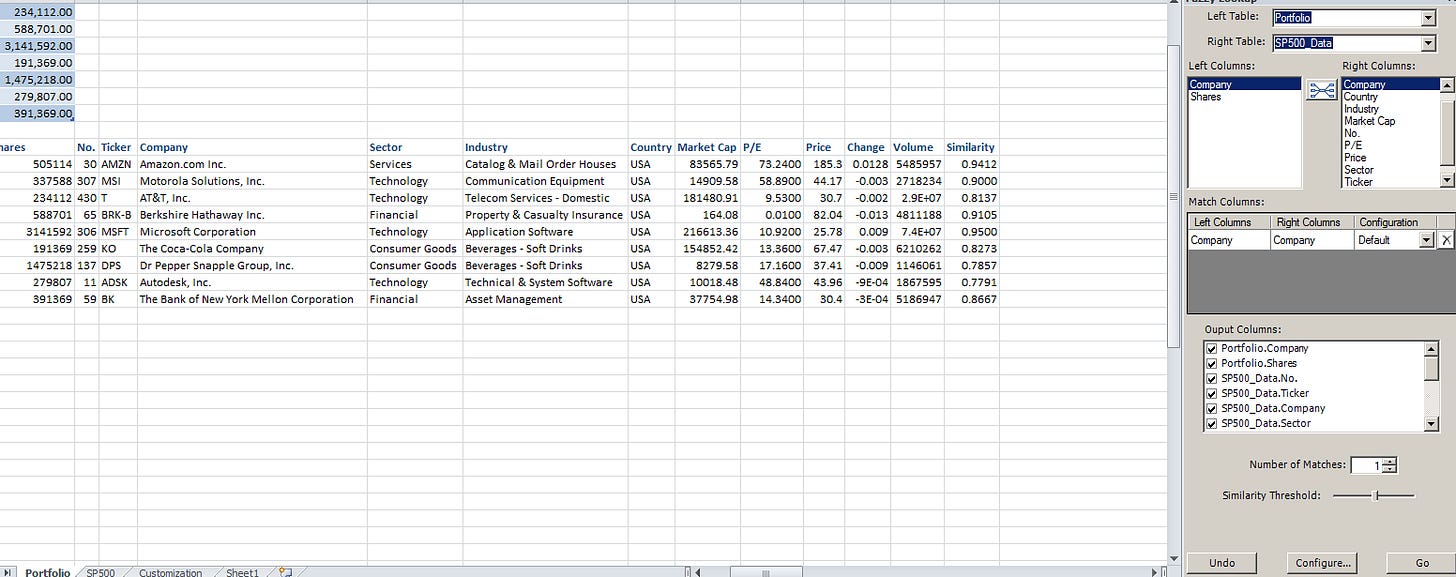Click the 0.9412 similarity cell
The image size is (1456, 577).
coord(971,164)
